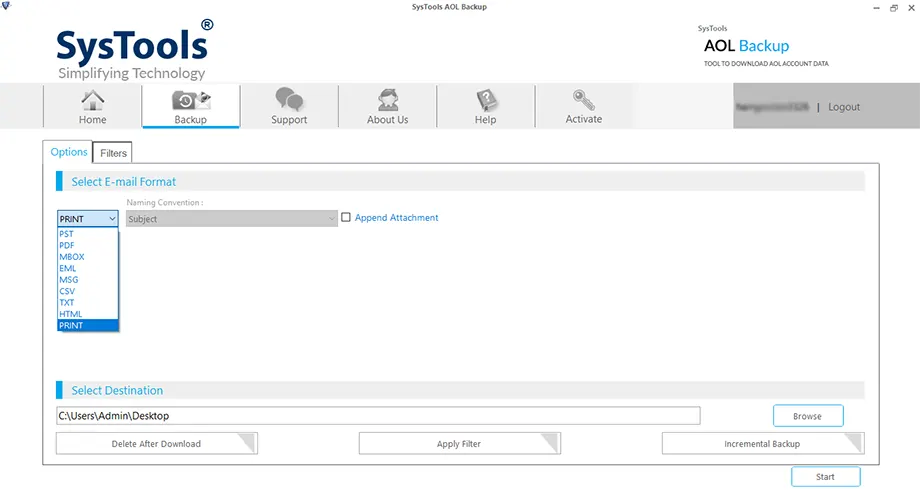Enable the Append Attachment checkbox
The height and width of the screenshot is (490, 920).
[346, 217]
